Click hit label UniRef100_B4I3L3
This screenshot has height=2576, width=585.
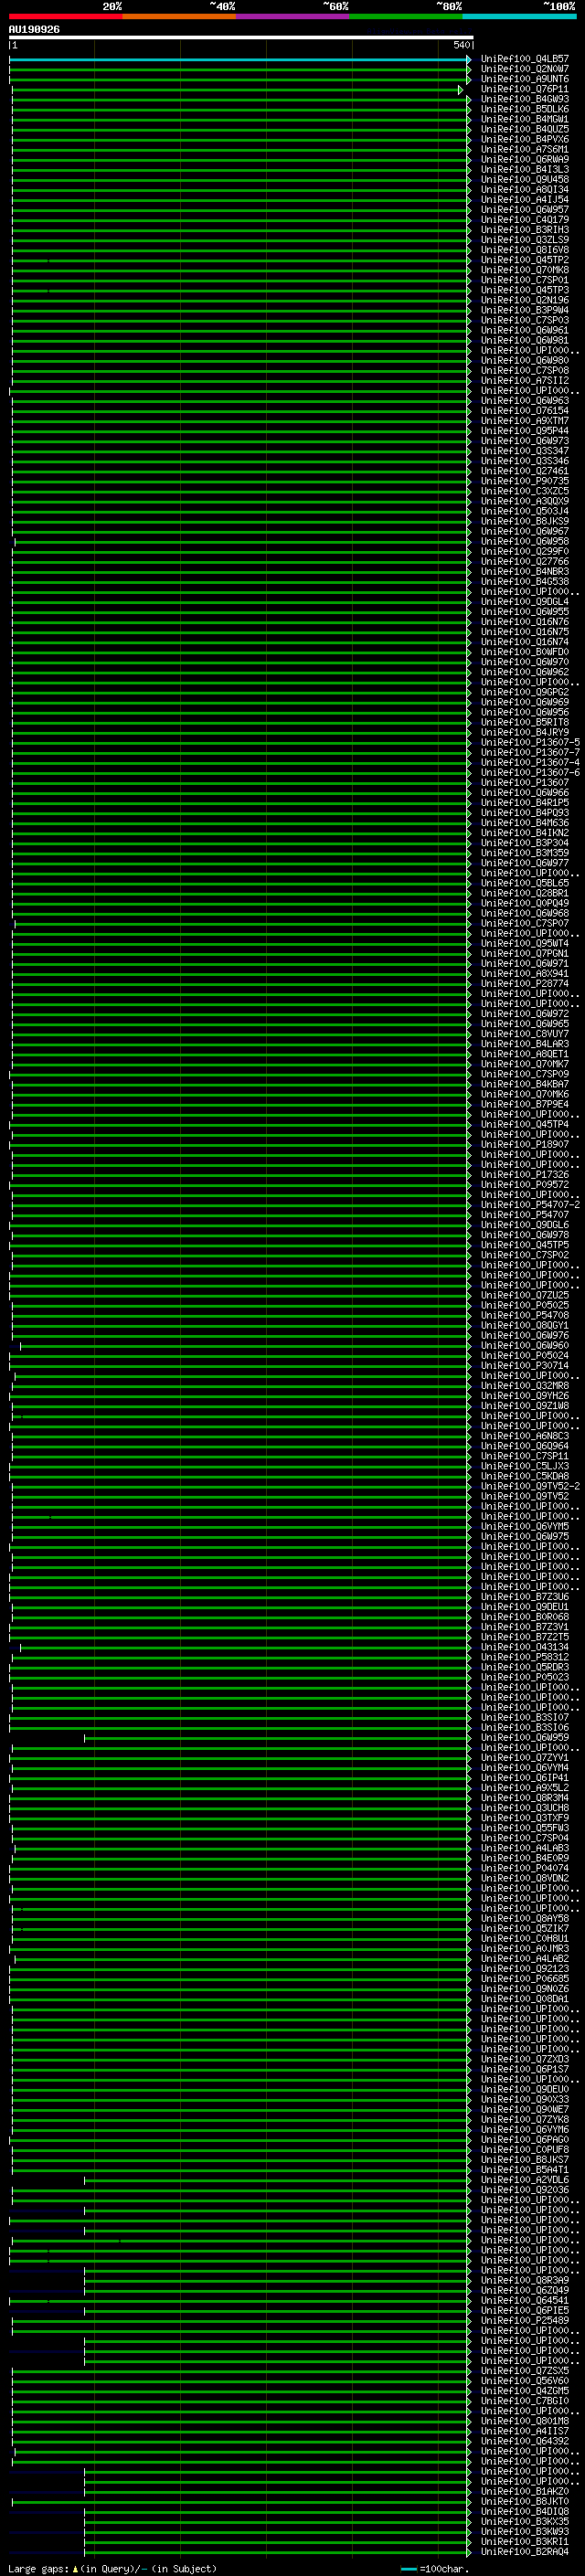[525, 170]
